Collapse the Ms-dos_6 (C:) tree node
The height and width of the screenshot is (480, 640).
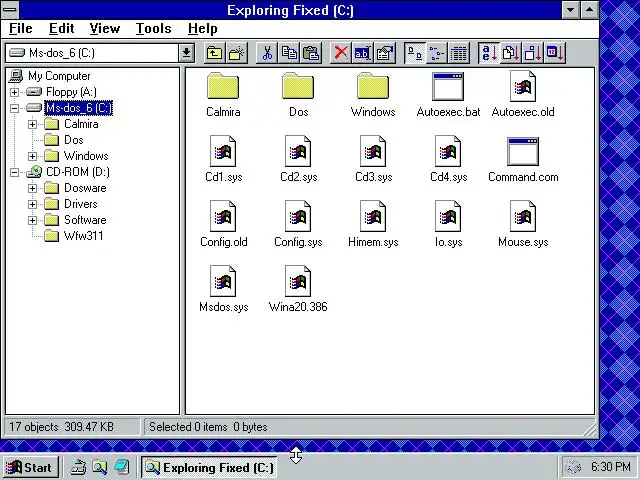[14, 108]
